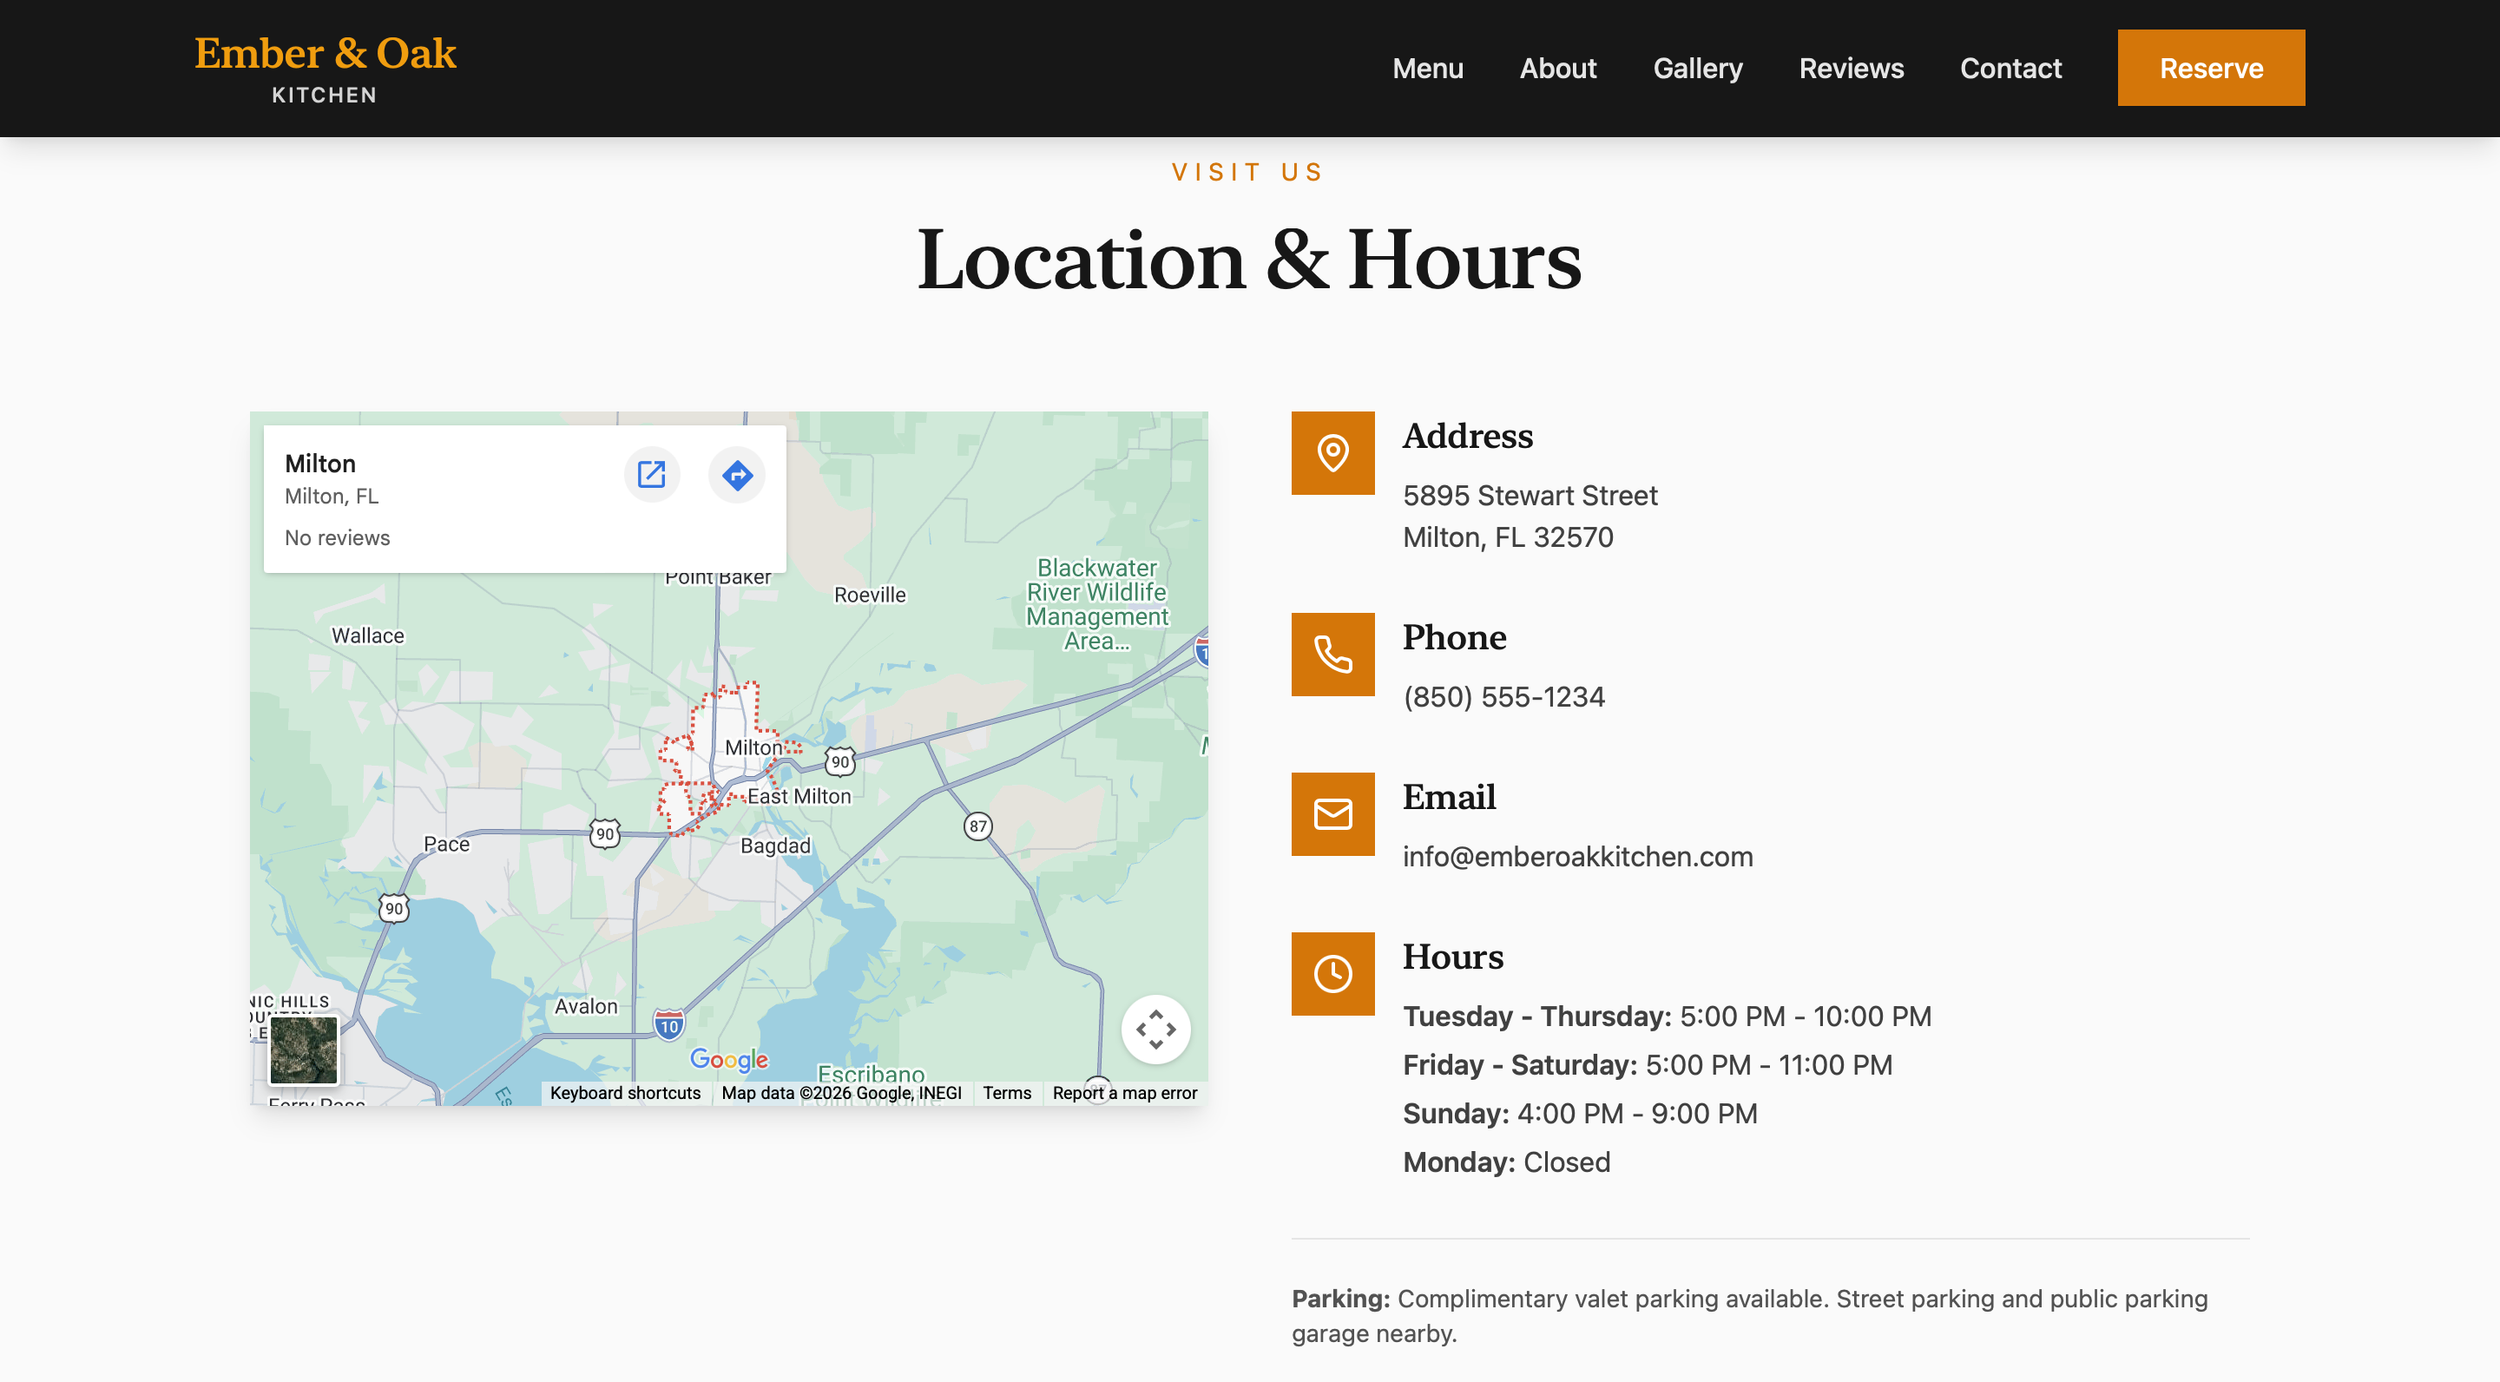This screenshot has width=2500, height=1382.
Task: Navigate to Reviews
Action: click(1851, 68)
